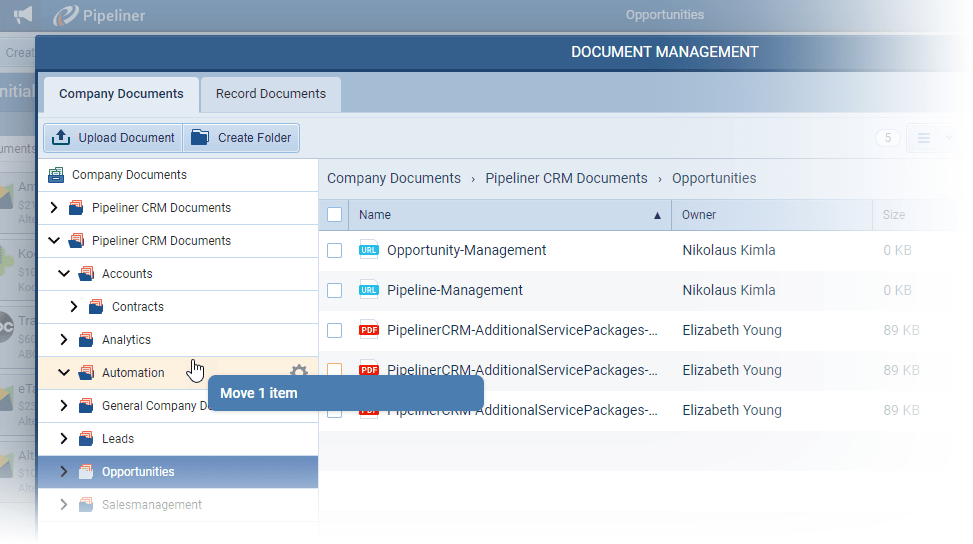Click the Company Documents root tree icon
973x544 pixels.
click(56, 175)
